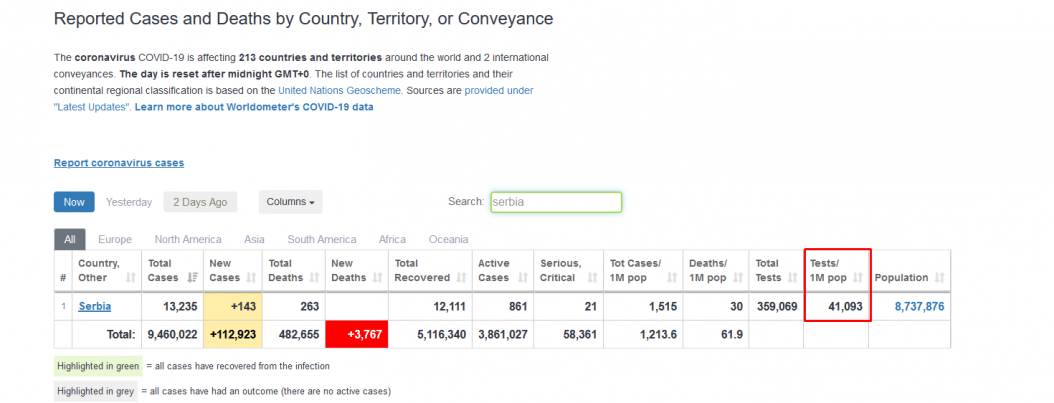The height and width of the screenshot is (403, 1054).
Task: Switch to Now data view
Action: tap(74, 202)
